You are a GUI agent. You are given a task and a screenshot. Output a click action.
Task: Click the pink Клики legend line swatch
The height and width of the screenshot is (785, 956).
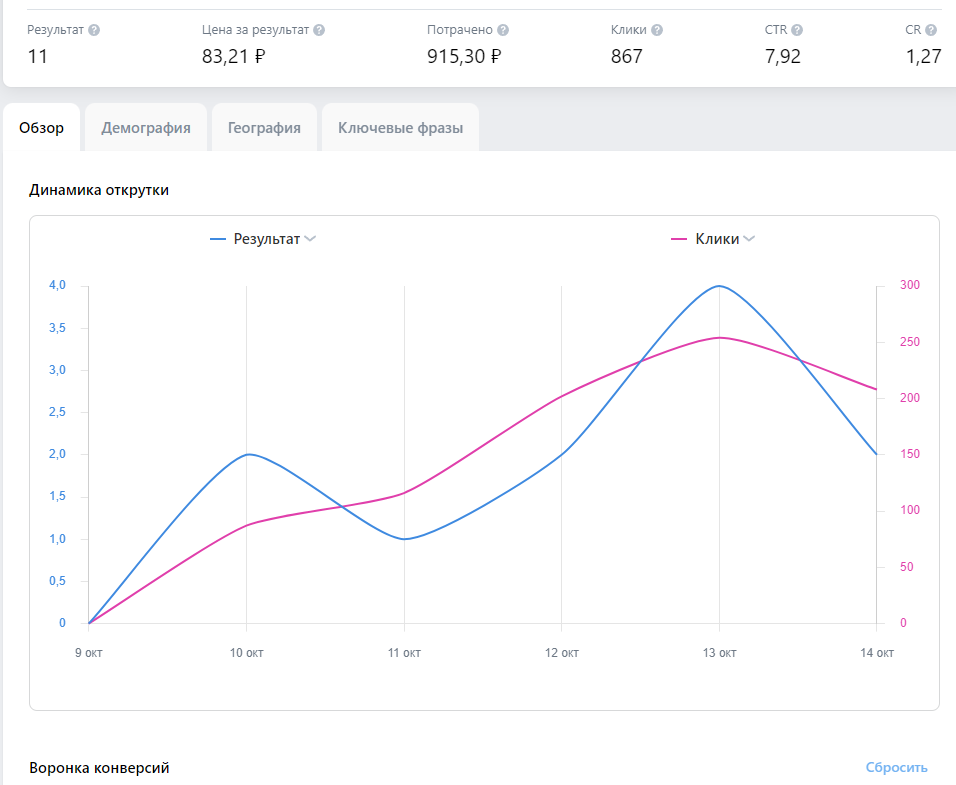click(679, 239)
